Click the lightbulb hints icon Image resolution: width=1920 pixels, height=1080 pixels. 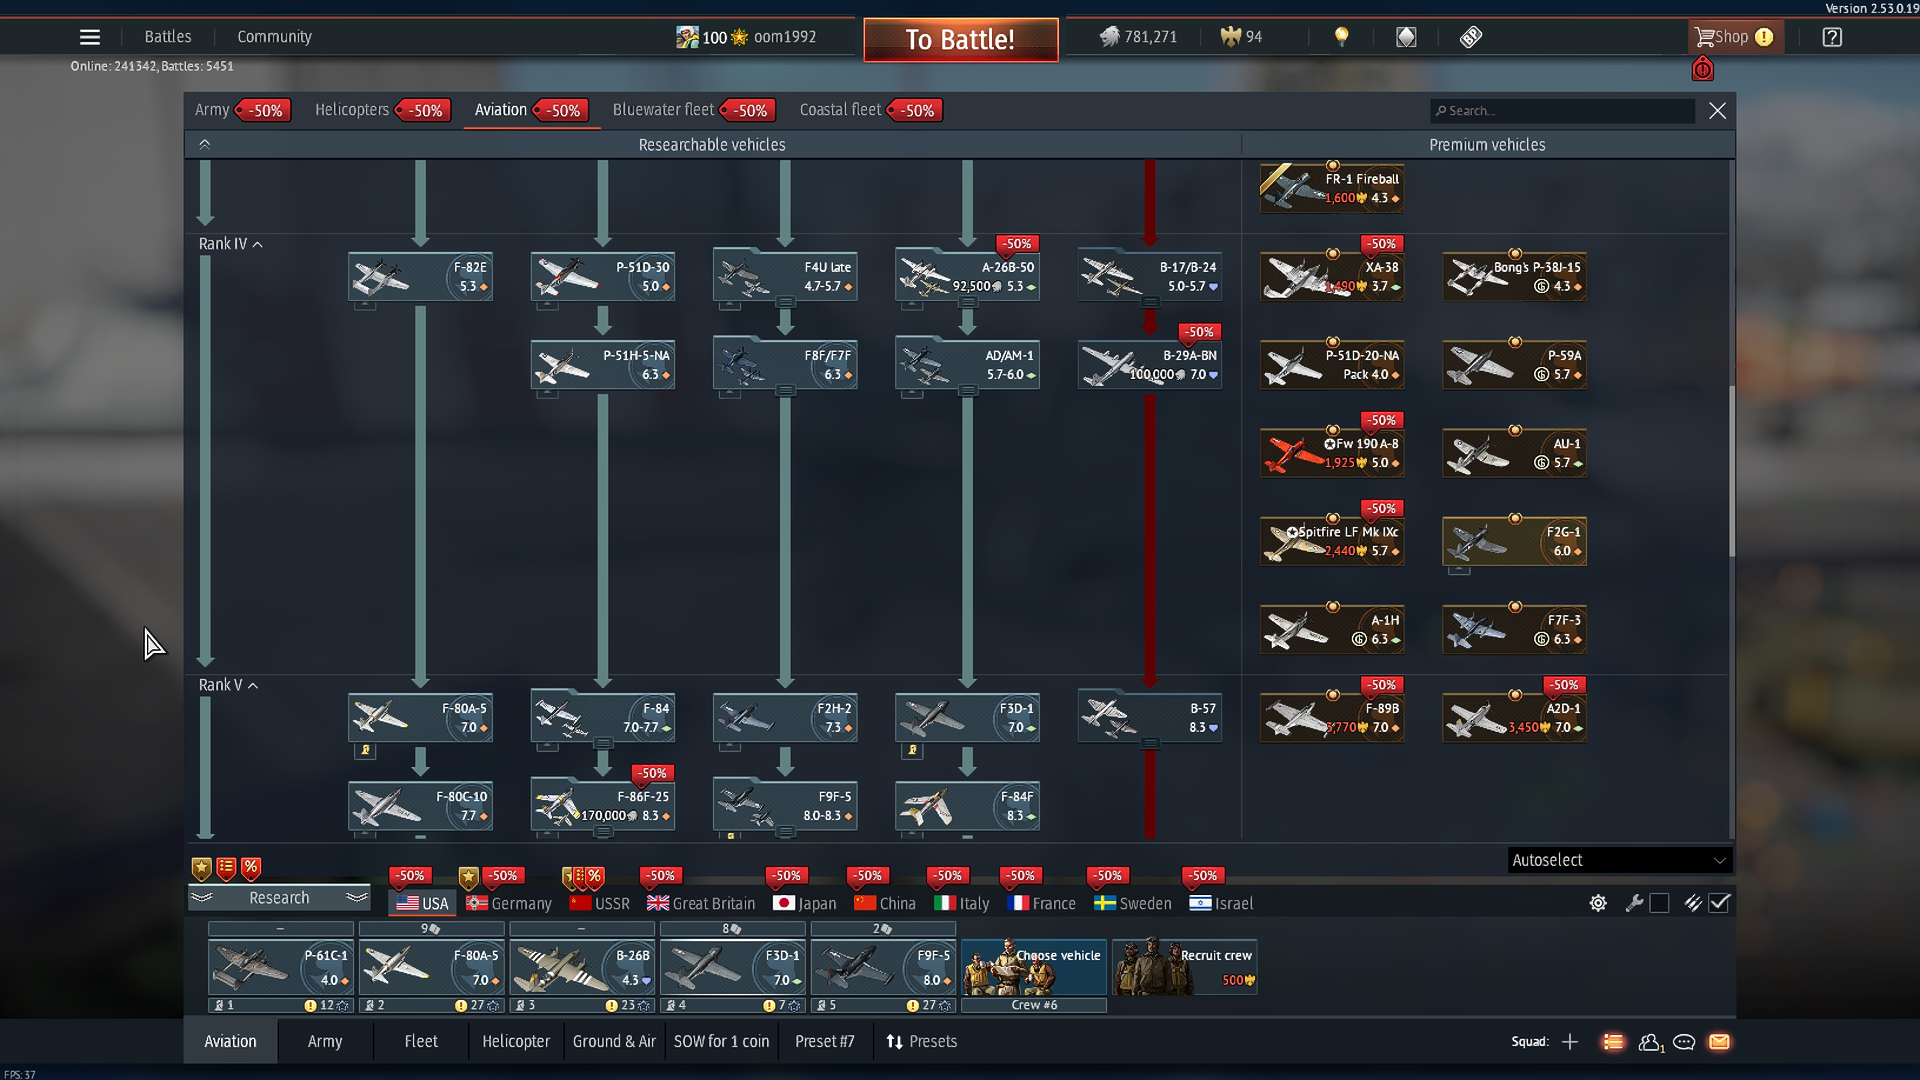1341,37
